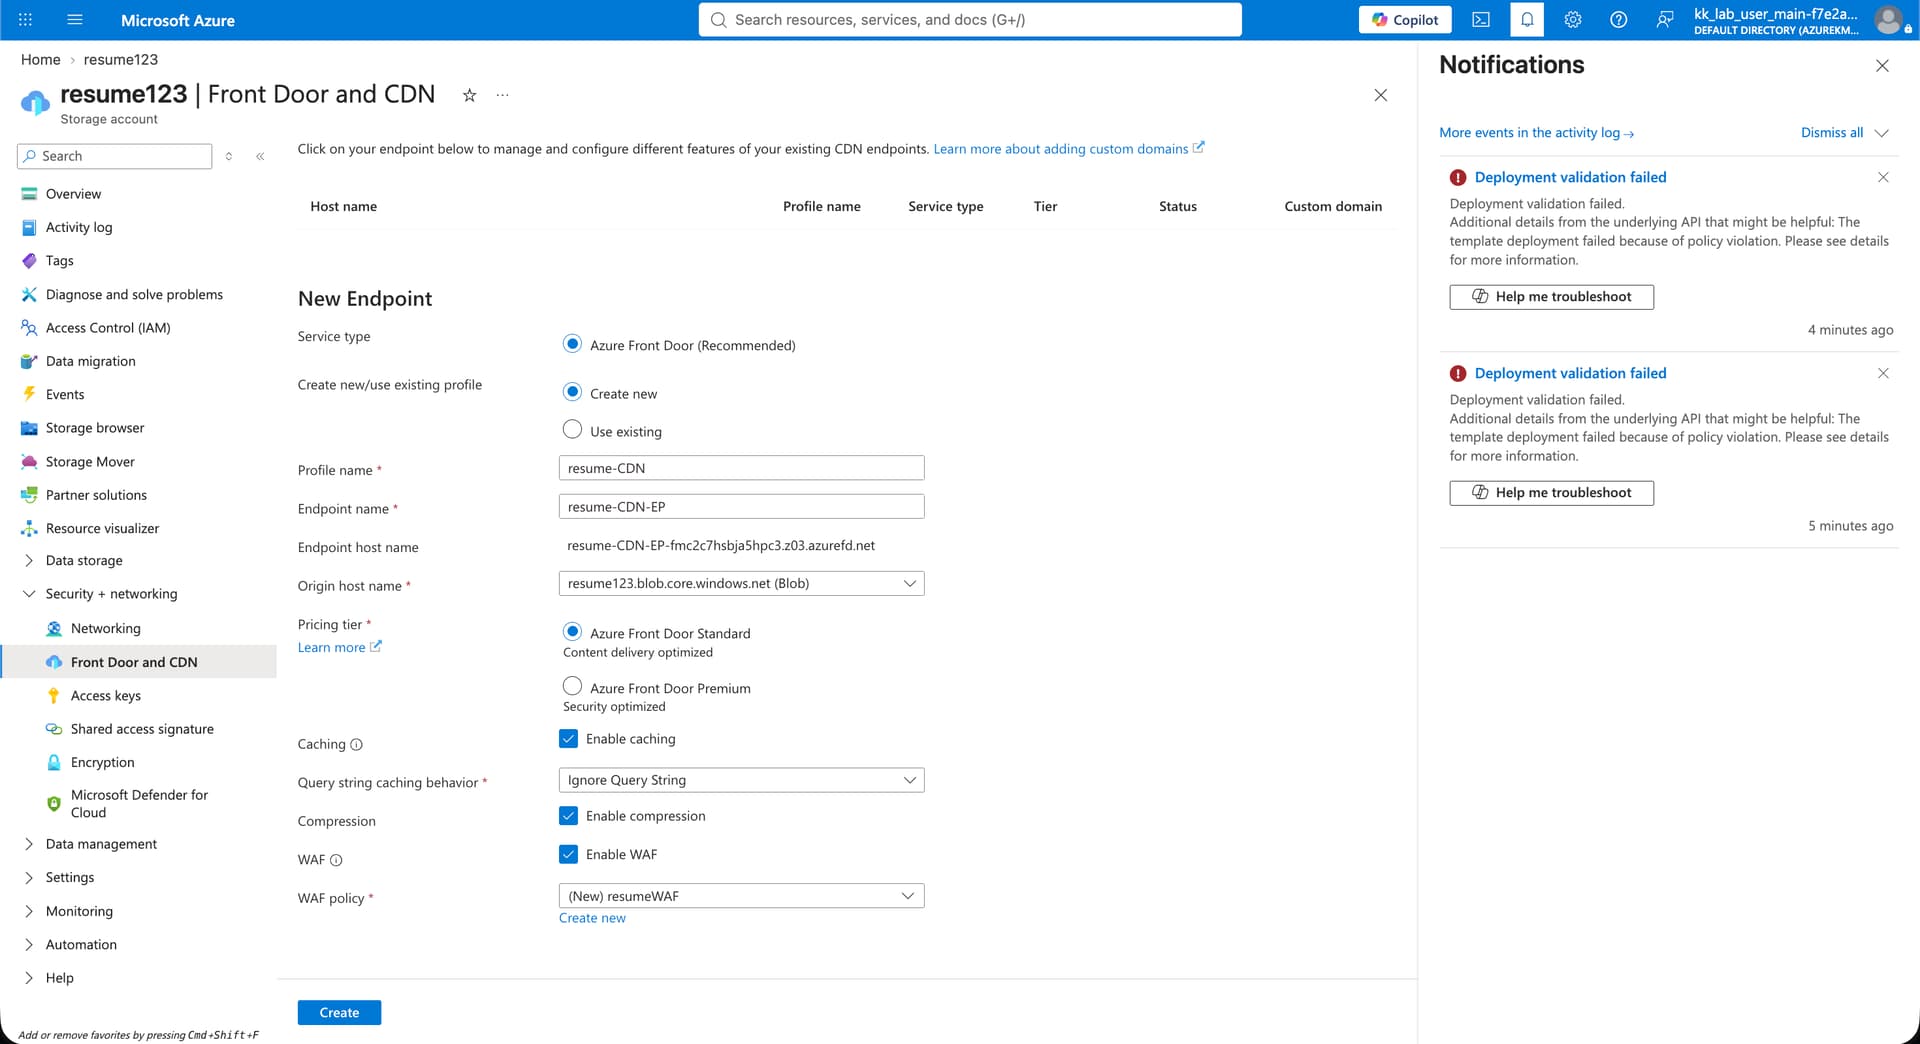Click Dismiss all notifications
This screenshot has height=1044, width=1920.
pyautogui.click(x=1832, y=133)
